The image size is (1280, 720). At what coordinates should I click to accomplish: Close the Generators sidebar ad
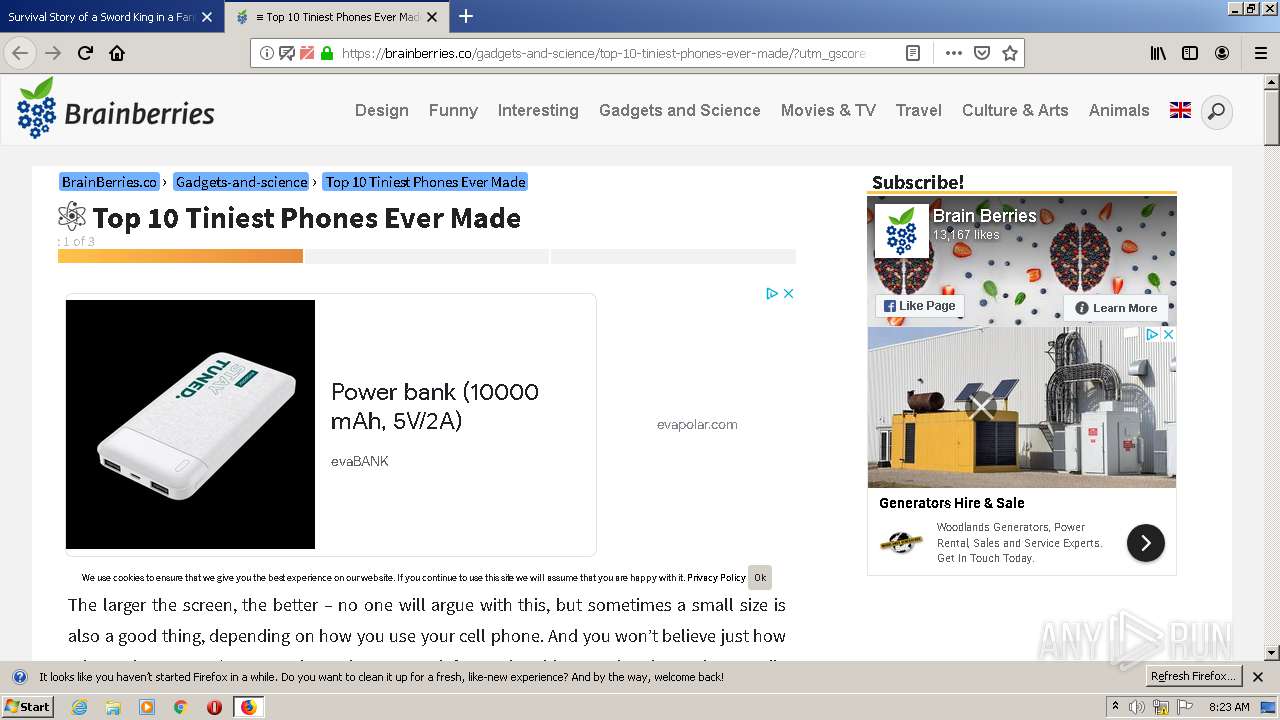pos(1167,335)
